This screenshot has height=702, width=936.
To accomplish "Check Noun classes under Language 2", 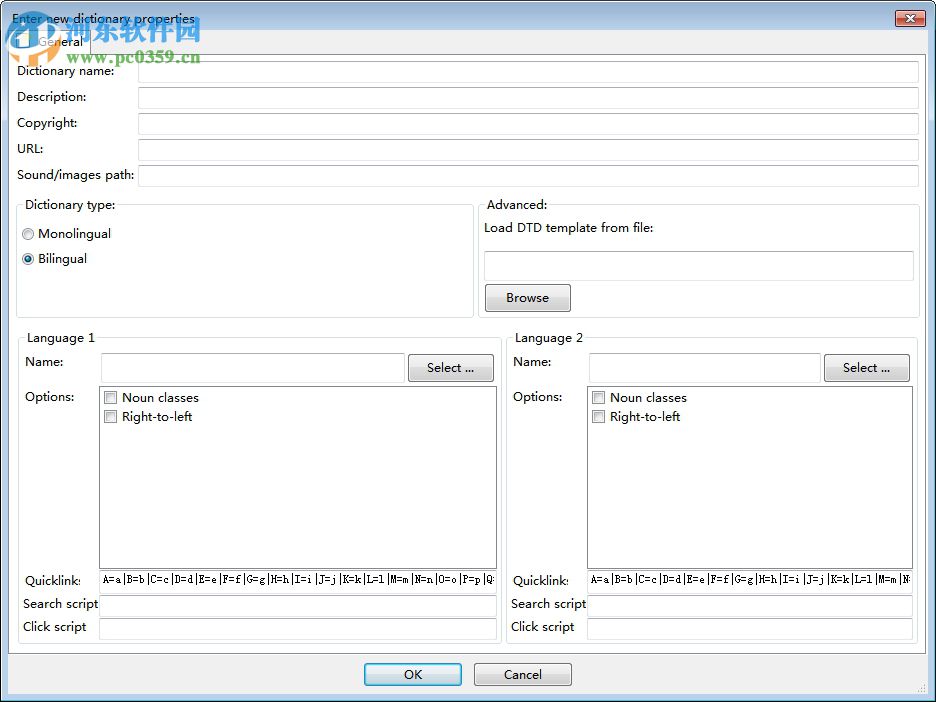I will (598, 397).
